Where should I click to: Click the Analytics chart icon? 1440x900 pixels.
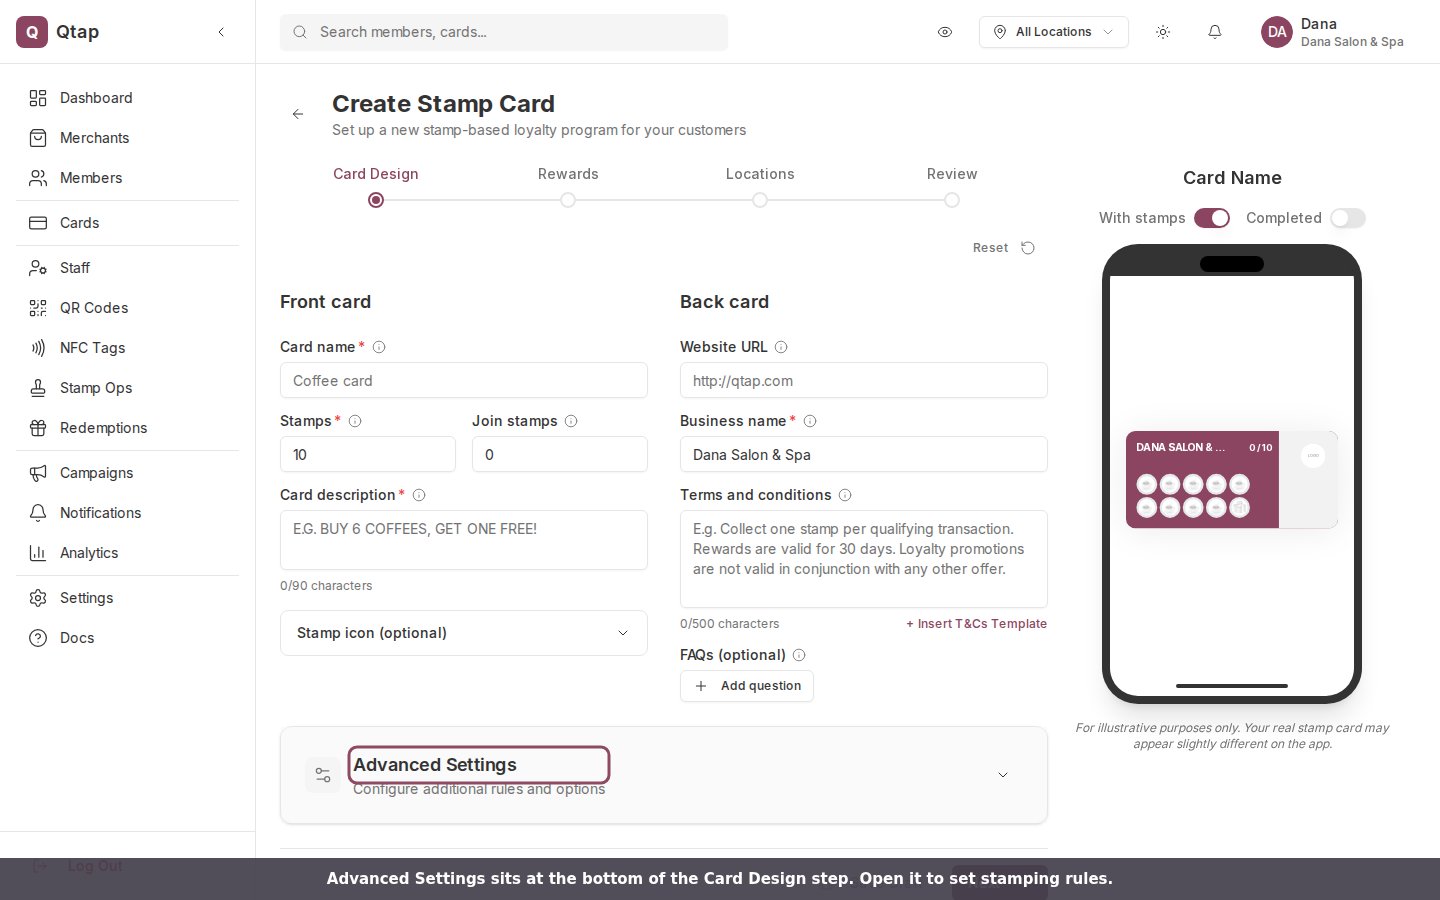pyautogui.click(x=38, y=553)
